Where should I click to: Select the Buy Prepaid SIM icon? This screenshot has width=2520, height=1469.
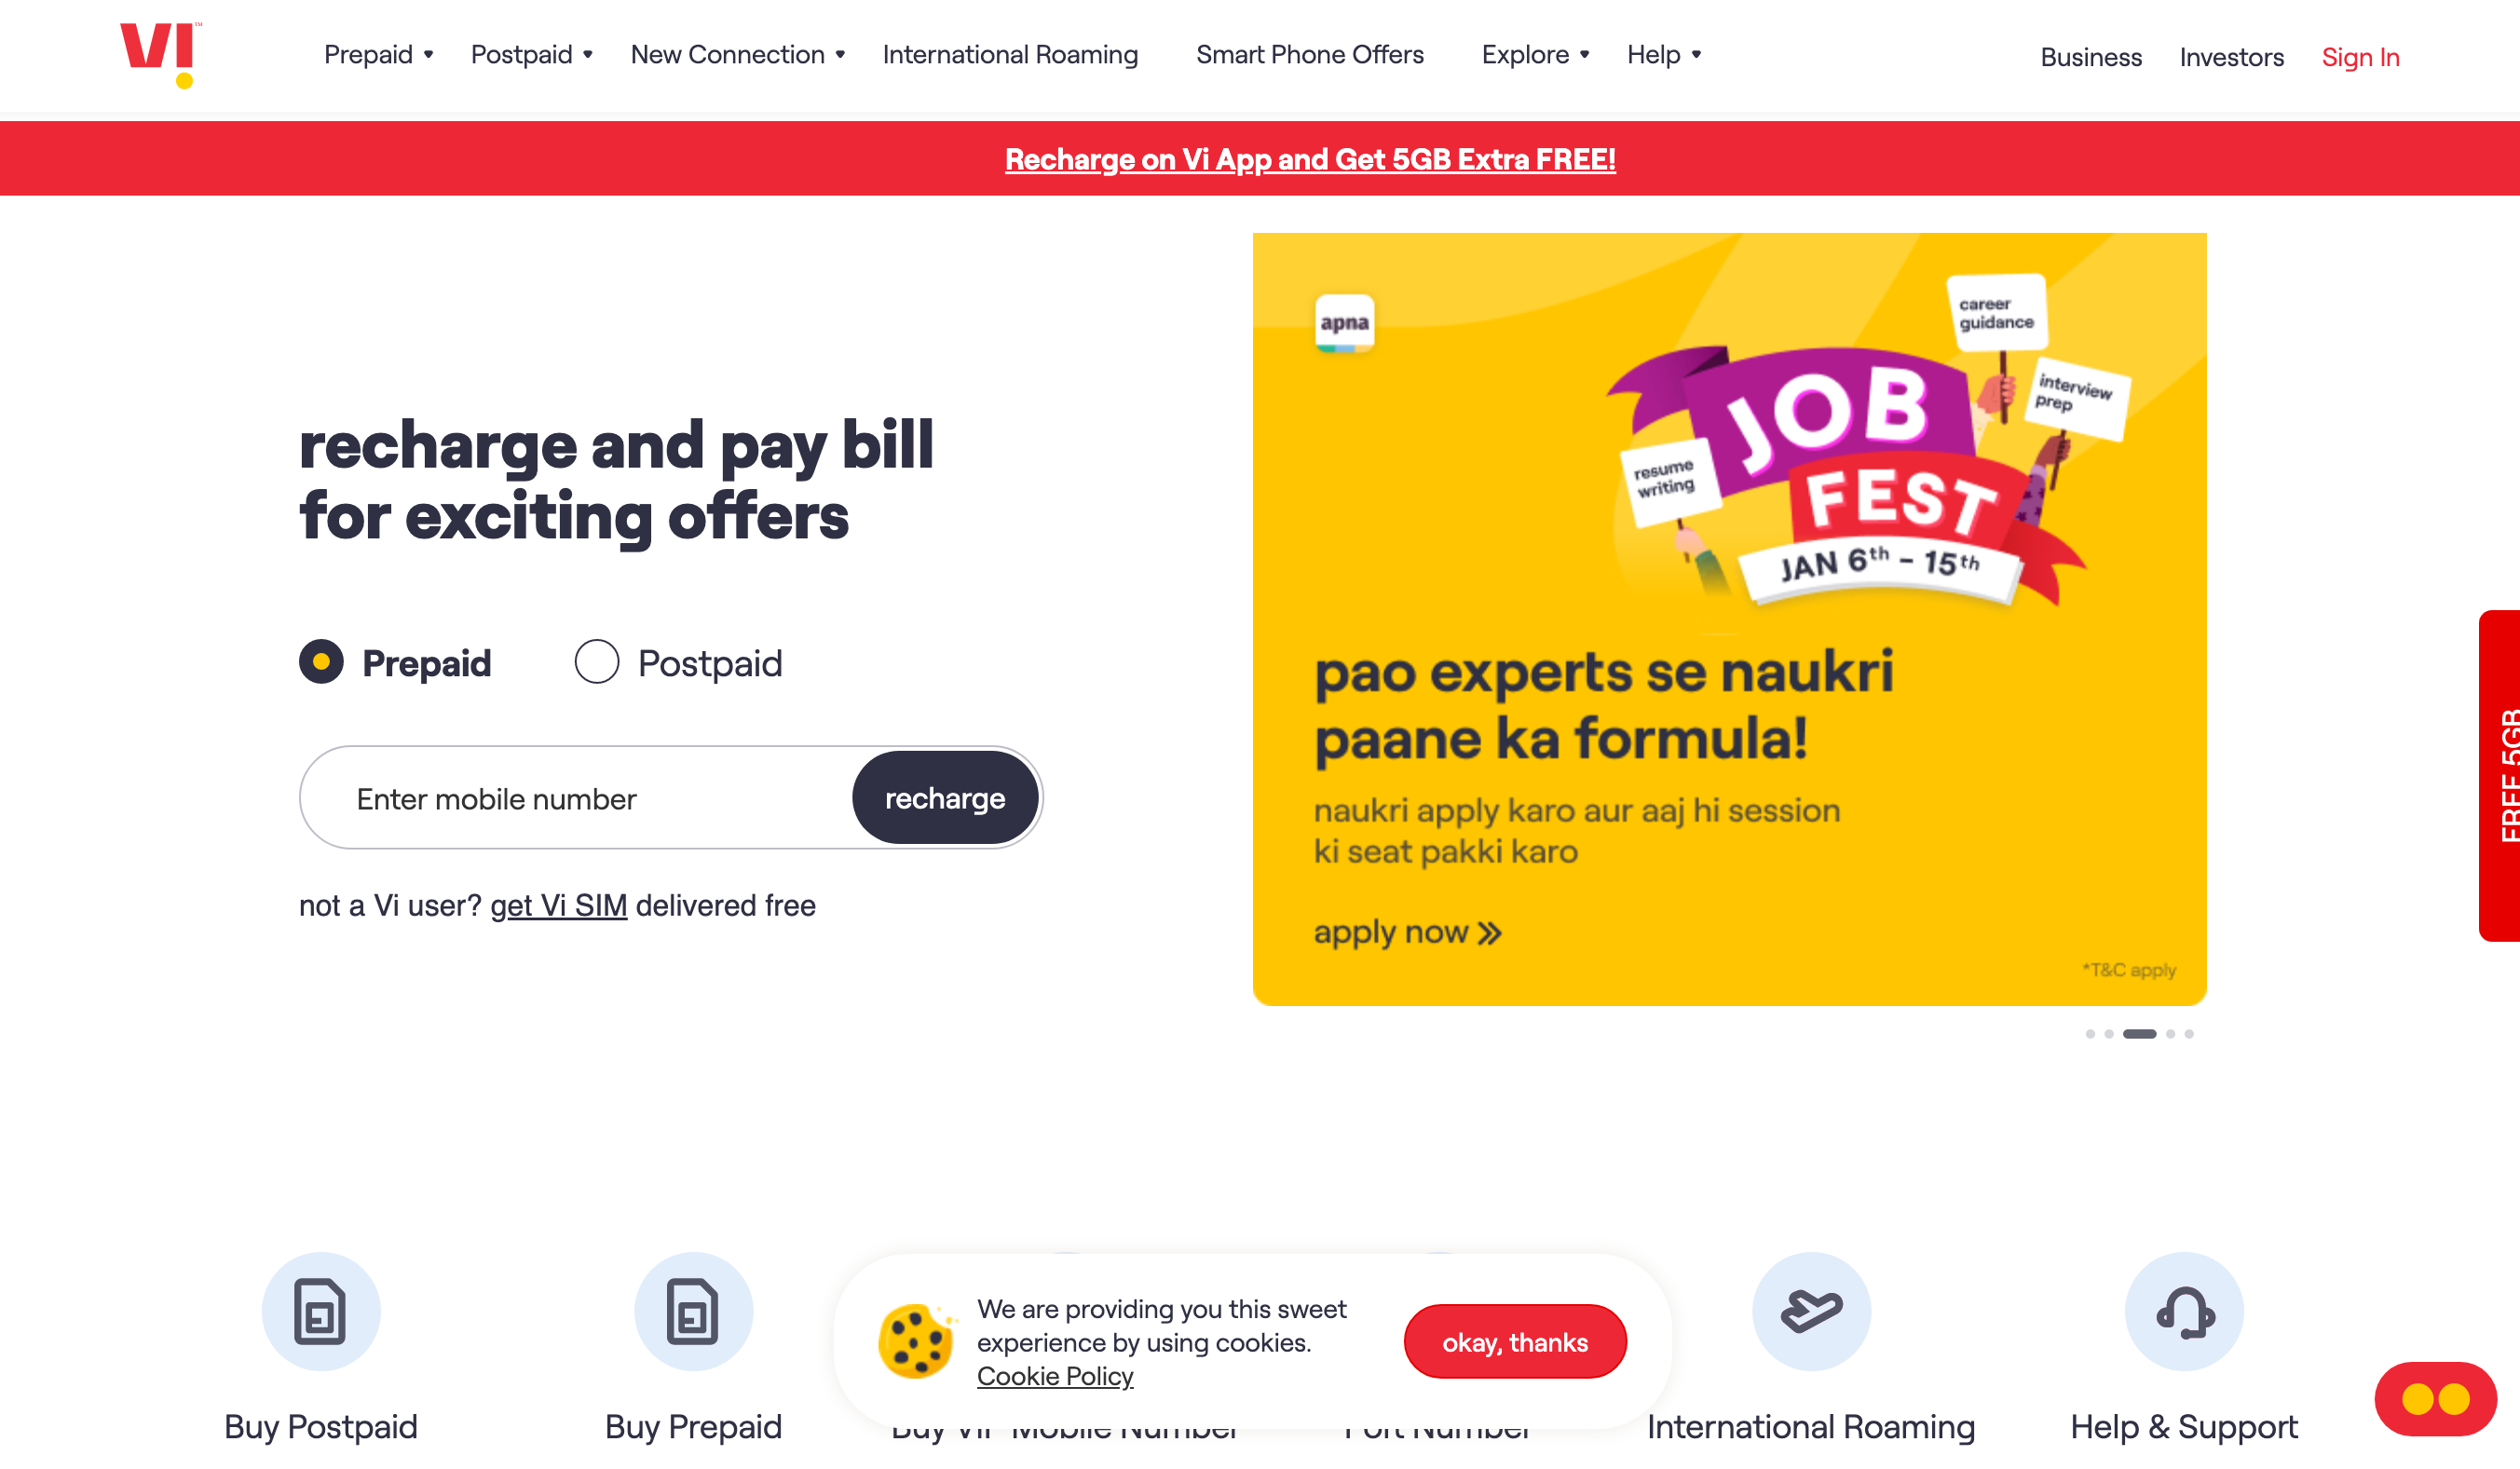pos(694,1311)
